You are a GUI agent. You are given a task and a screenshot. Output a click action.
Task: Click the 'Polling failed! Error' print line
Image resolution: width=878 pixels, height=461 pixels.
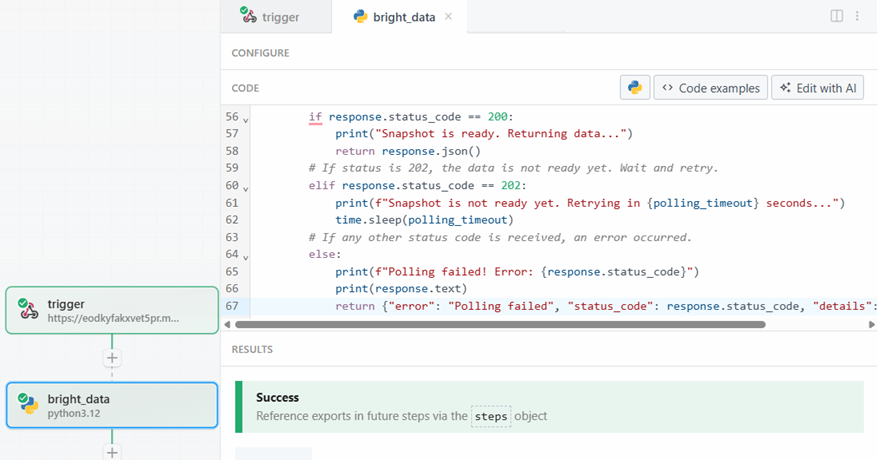(517, 272)
